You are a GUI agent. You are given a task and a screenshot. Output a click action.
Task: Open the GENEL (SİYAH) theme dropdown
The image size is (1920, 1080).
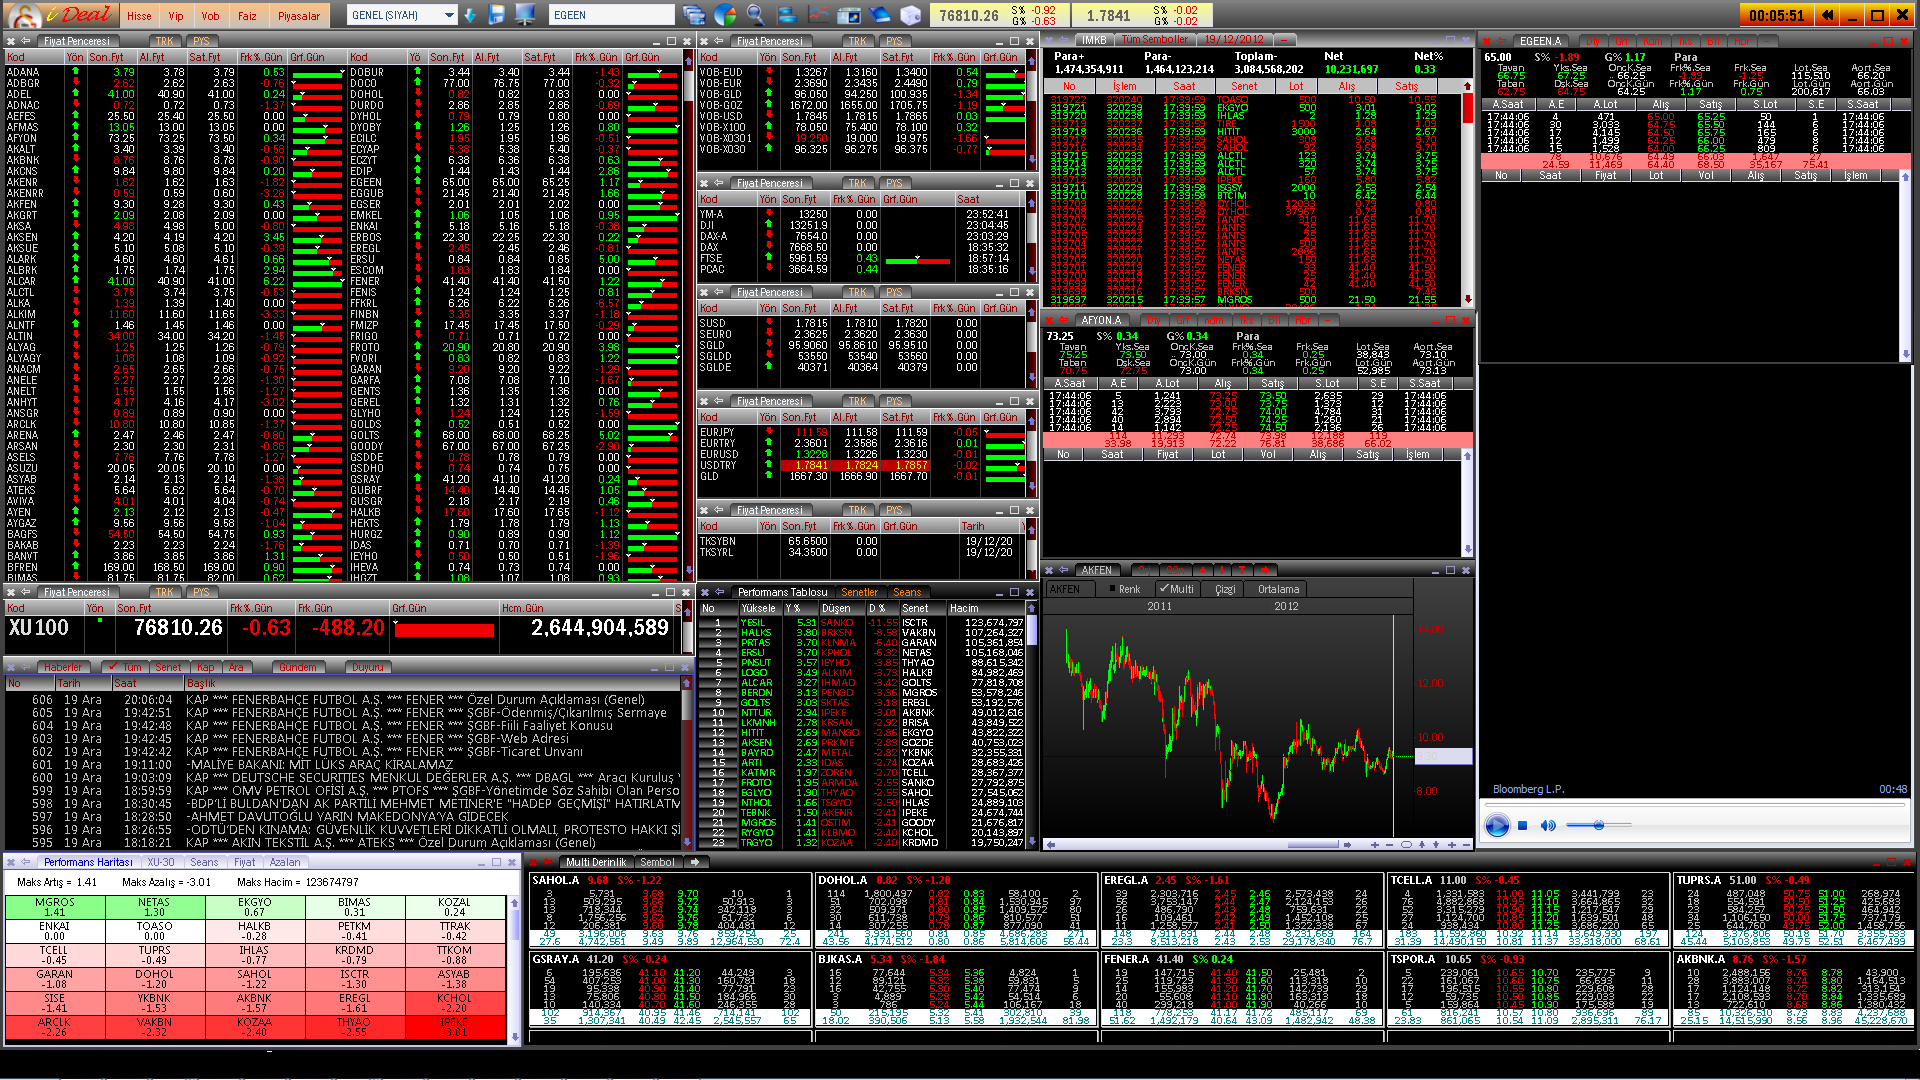402,15
